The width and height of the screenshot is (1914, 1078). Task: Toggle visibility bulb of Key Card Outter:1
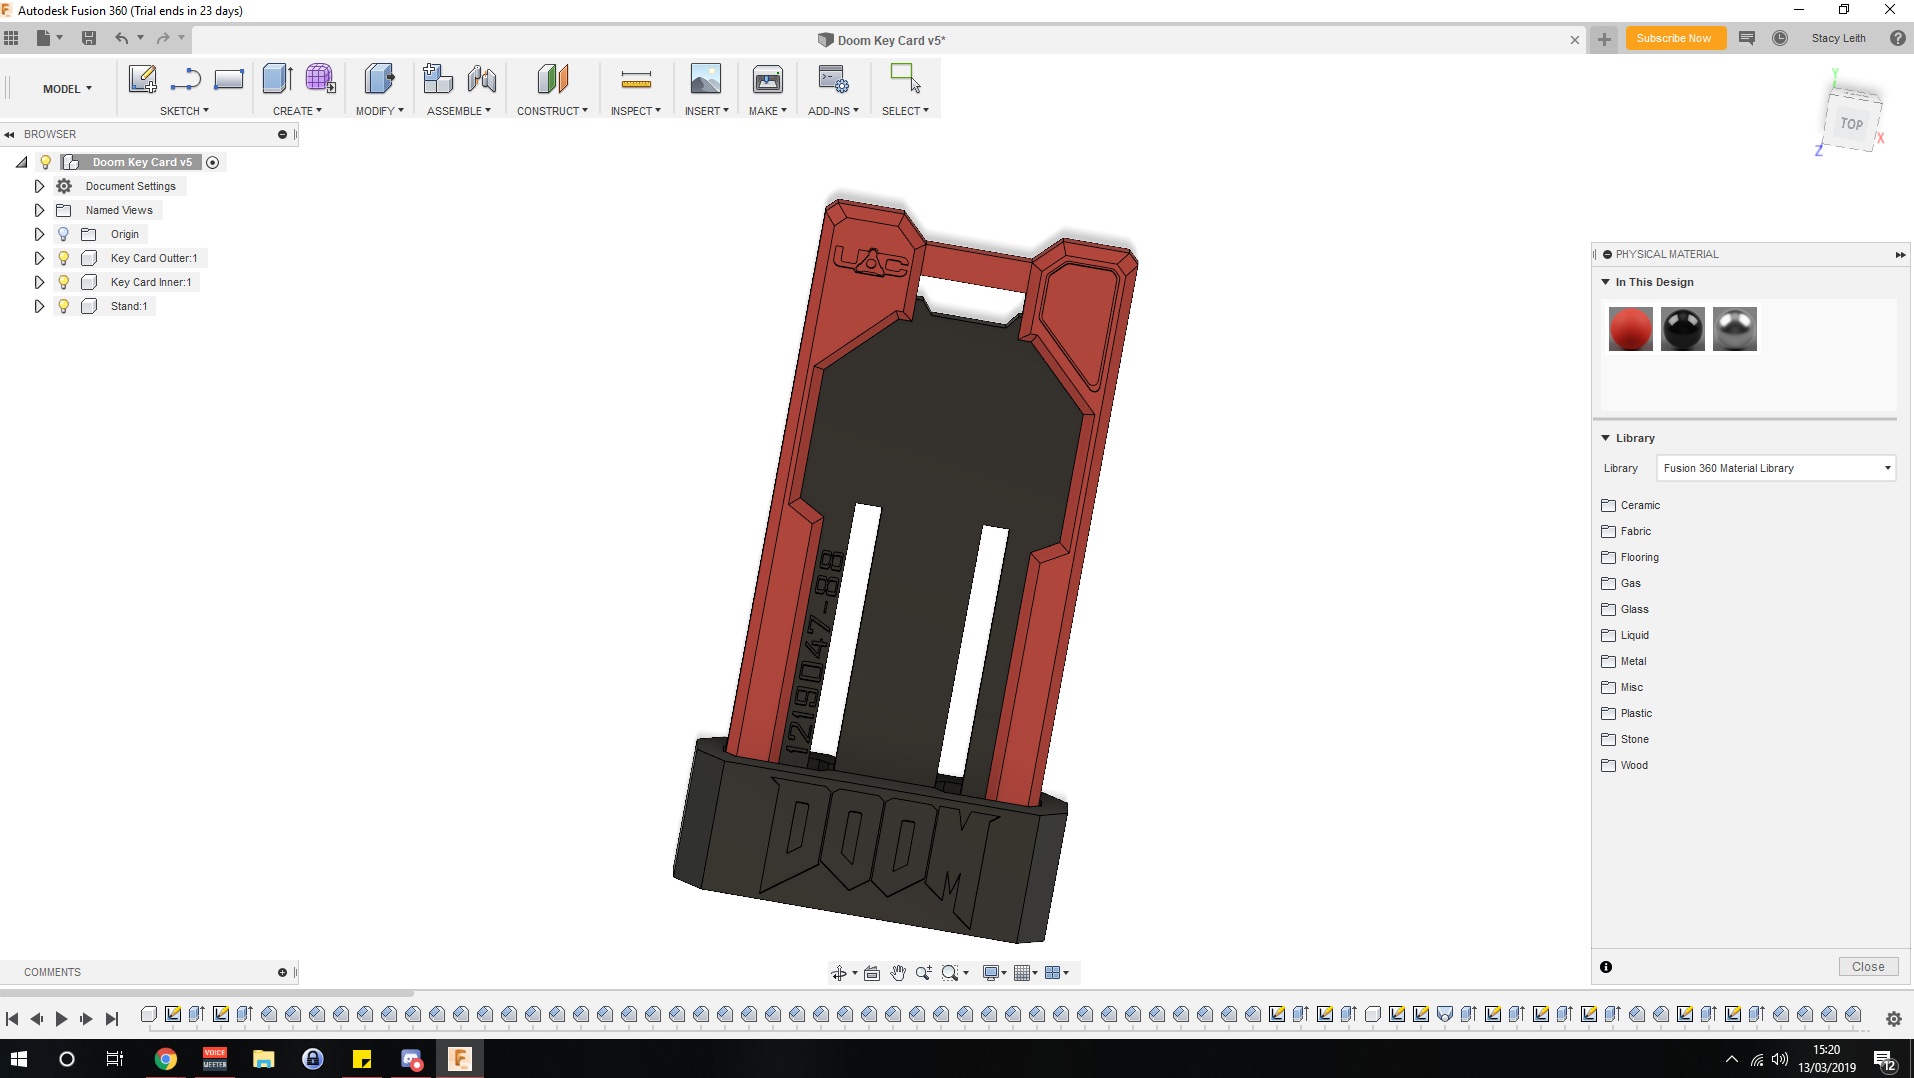click(63, 258)
